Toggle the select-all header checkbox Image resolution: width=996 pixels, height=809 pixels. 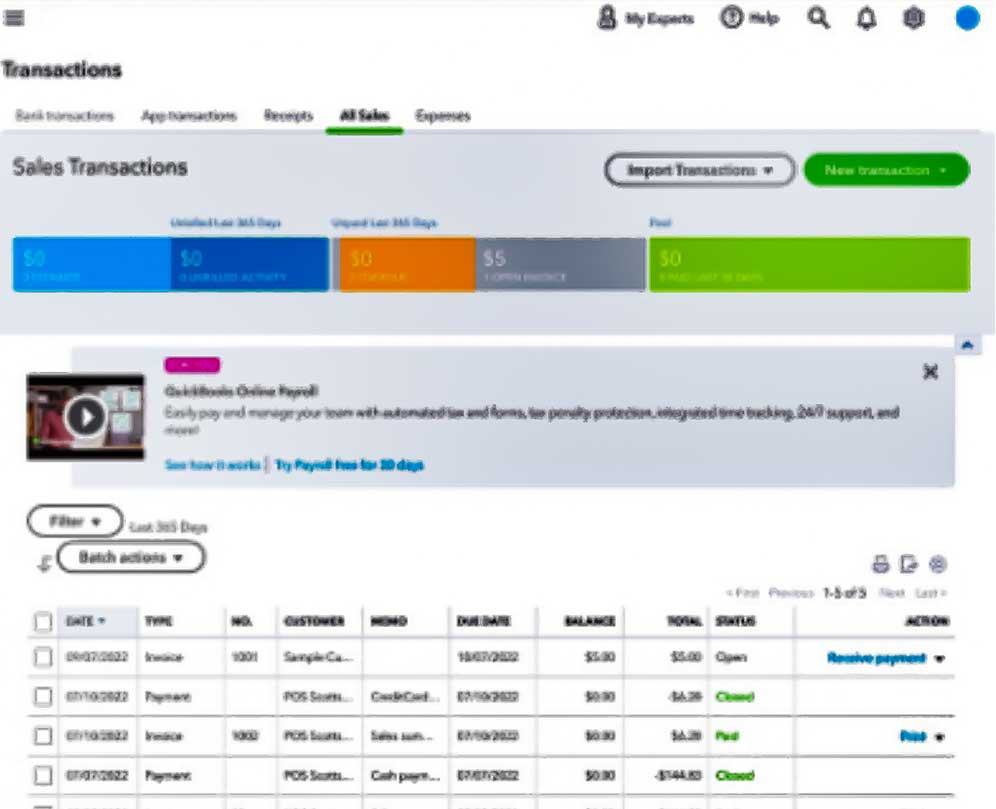click(43, 622)
